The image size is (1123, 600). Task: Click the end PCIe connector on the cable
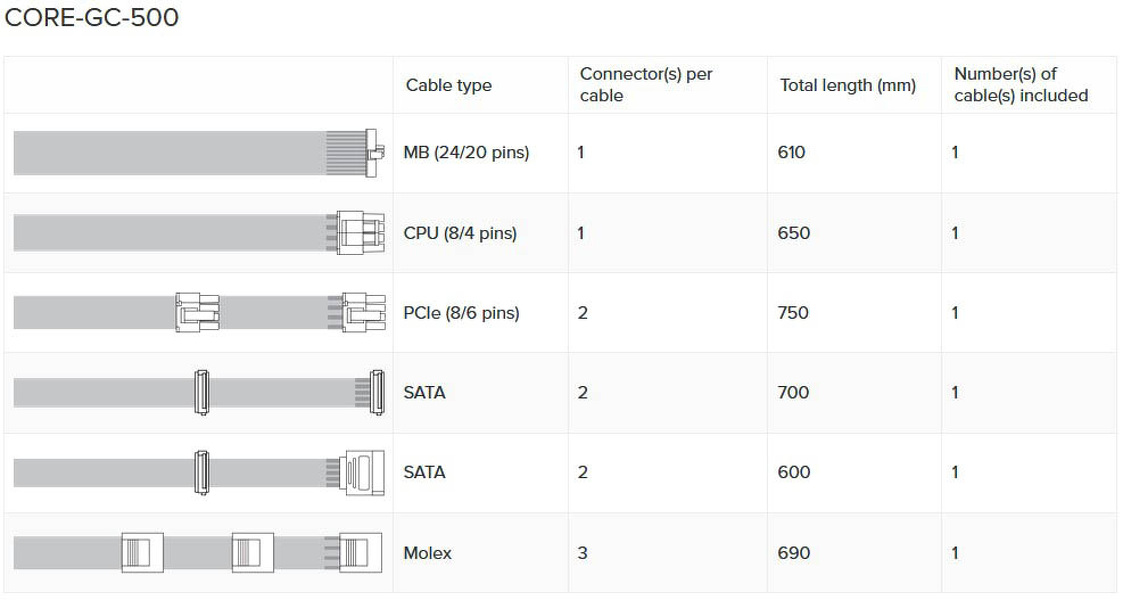coord(363,312)
